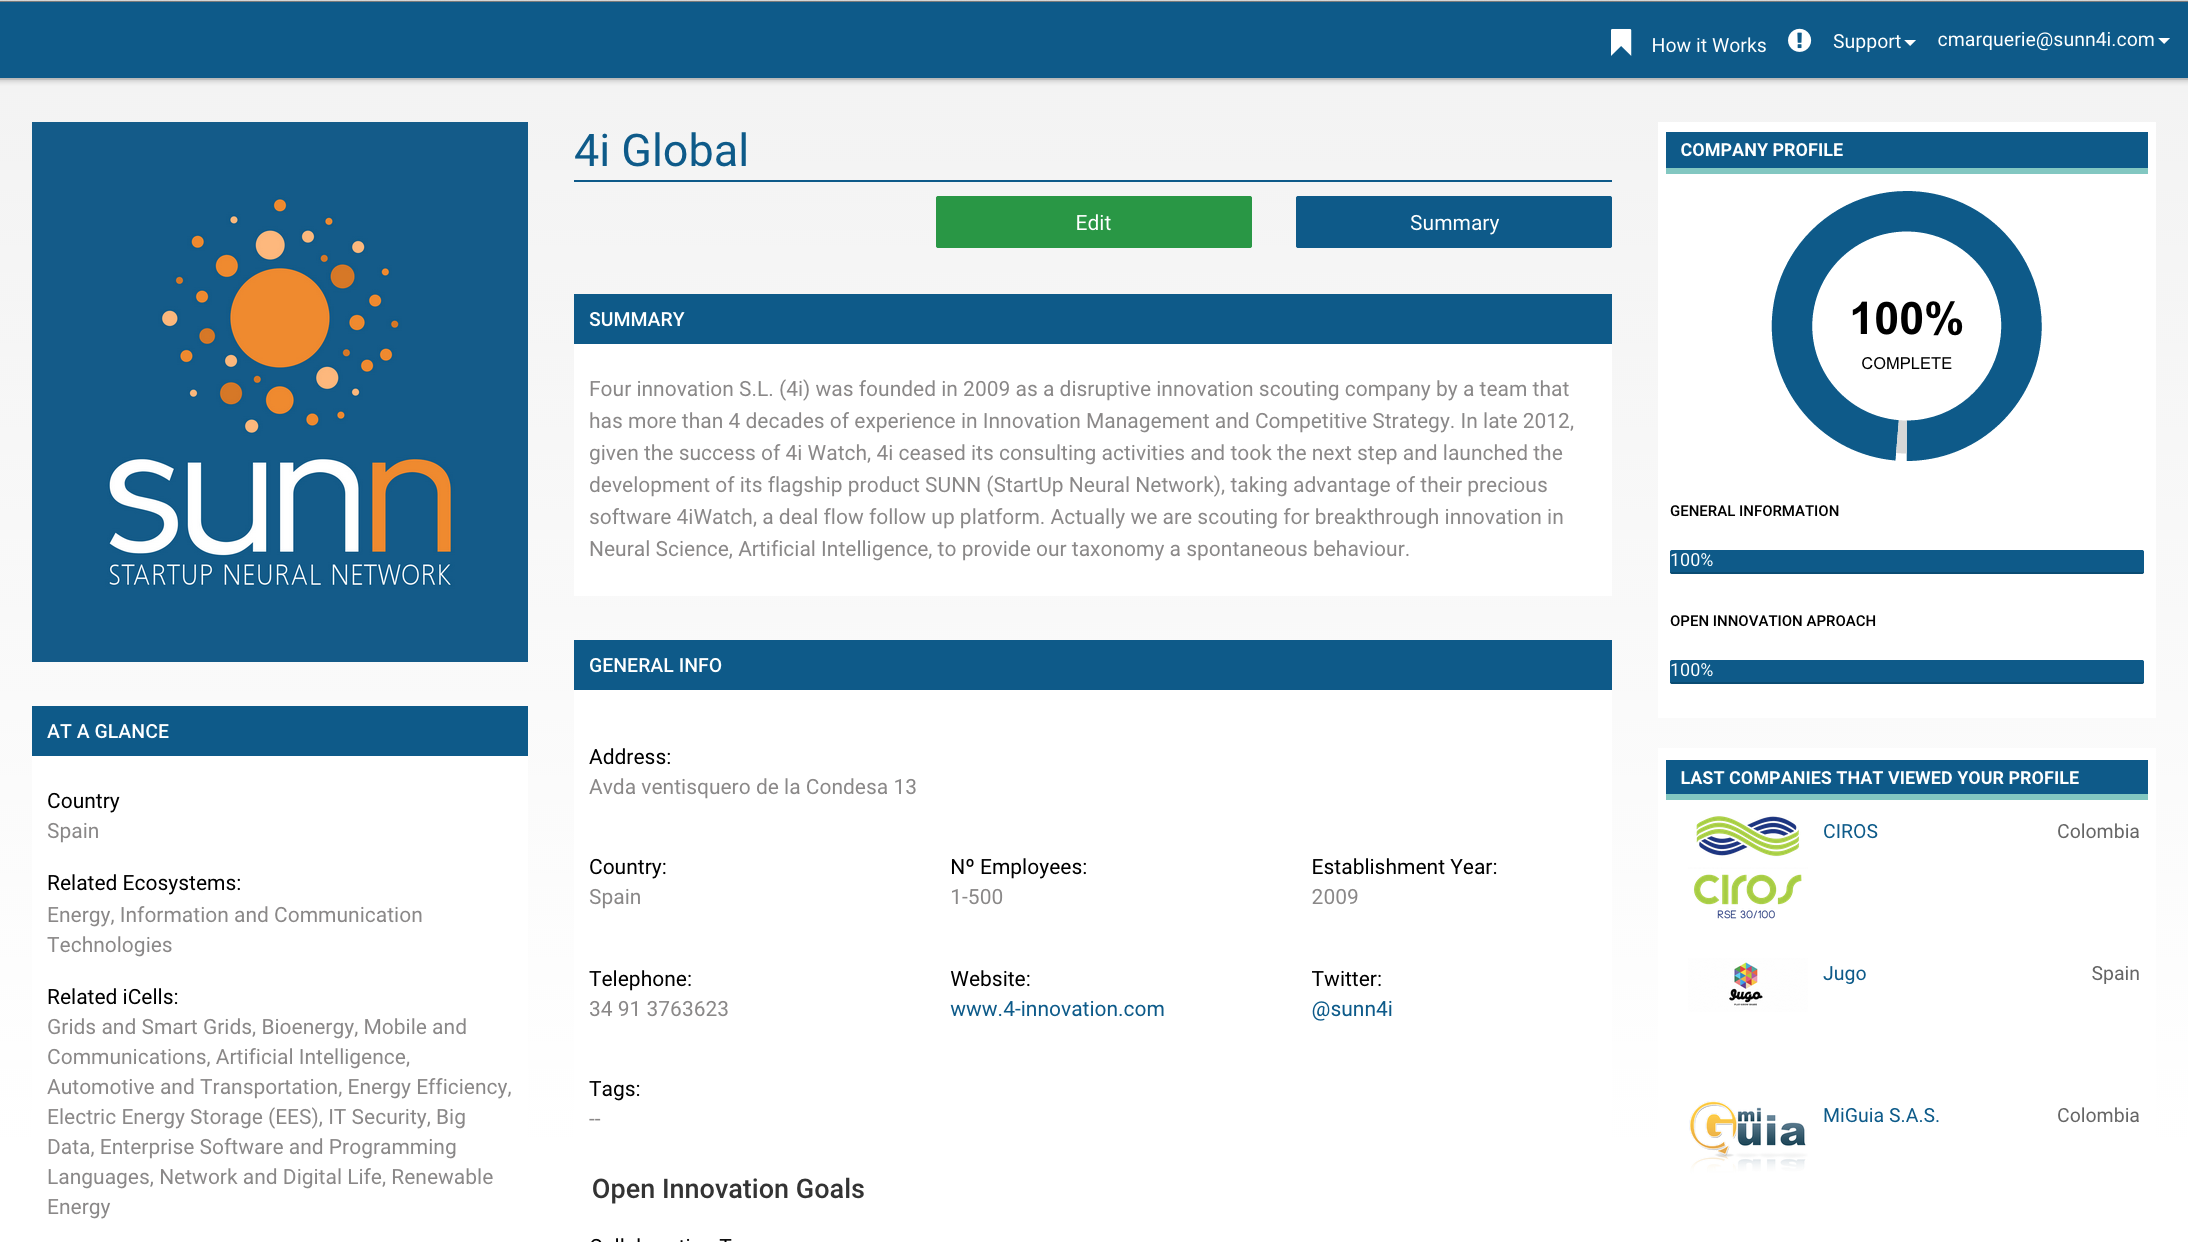Viewport: 2188px width, 1242px height.
Task: Click the SUNN Startup Neural Network logo
Action: click(280, 392)
